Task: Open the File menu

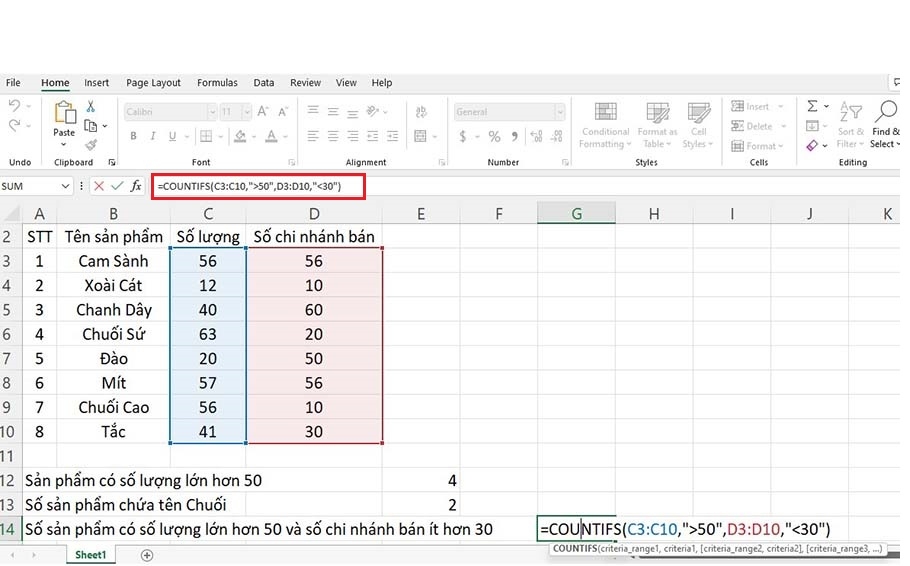Action: (x=13, y=82)
